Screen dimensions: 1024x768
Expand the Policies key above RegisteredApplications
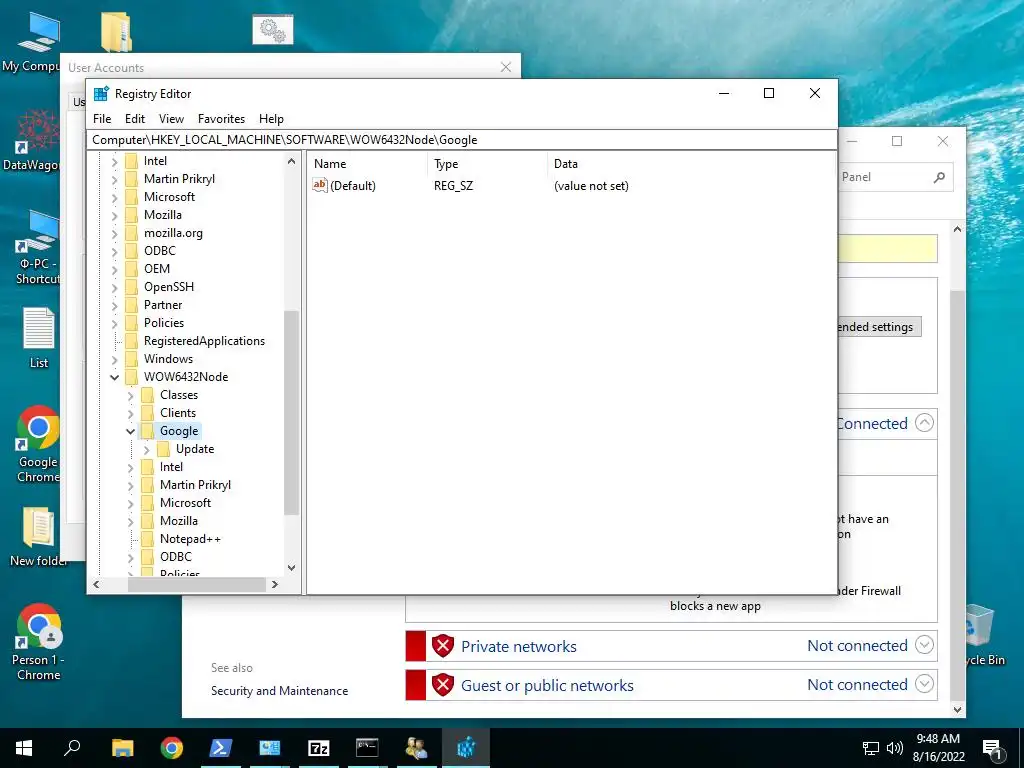[114, 323]
